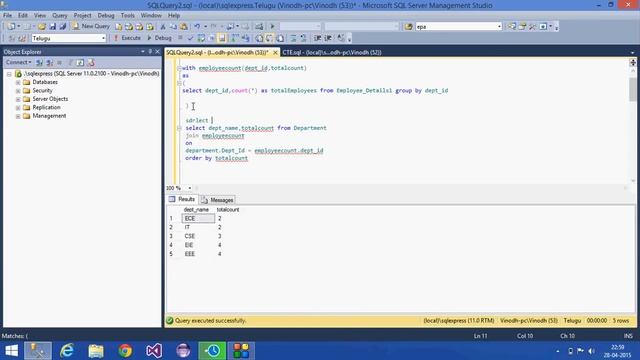Click the Filter icon in Object Explorer toolbar
Image resolution: width=640 pixels, height=360 pixels.
click(x=70, y=62)
